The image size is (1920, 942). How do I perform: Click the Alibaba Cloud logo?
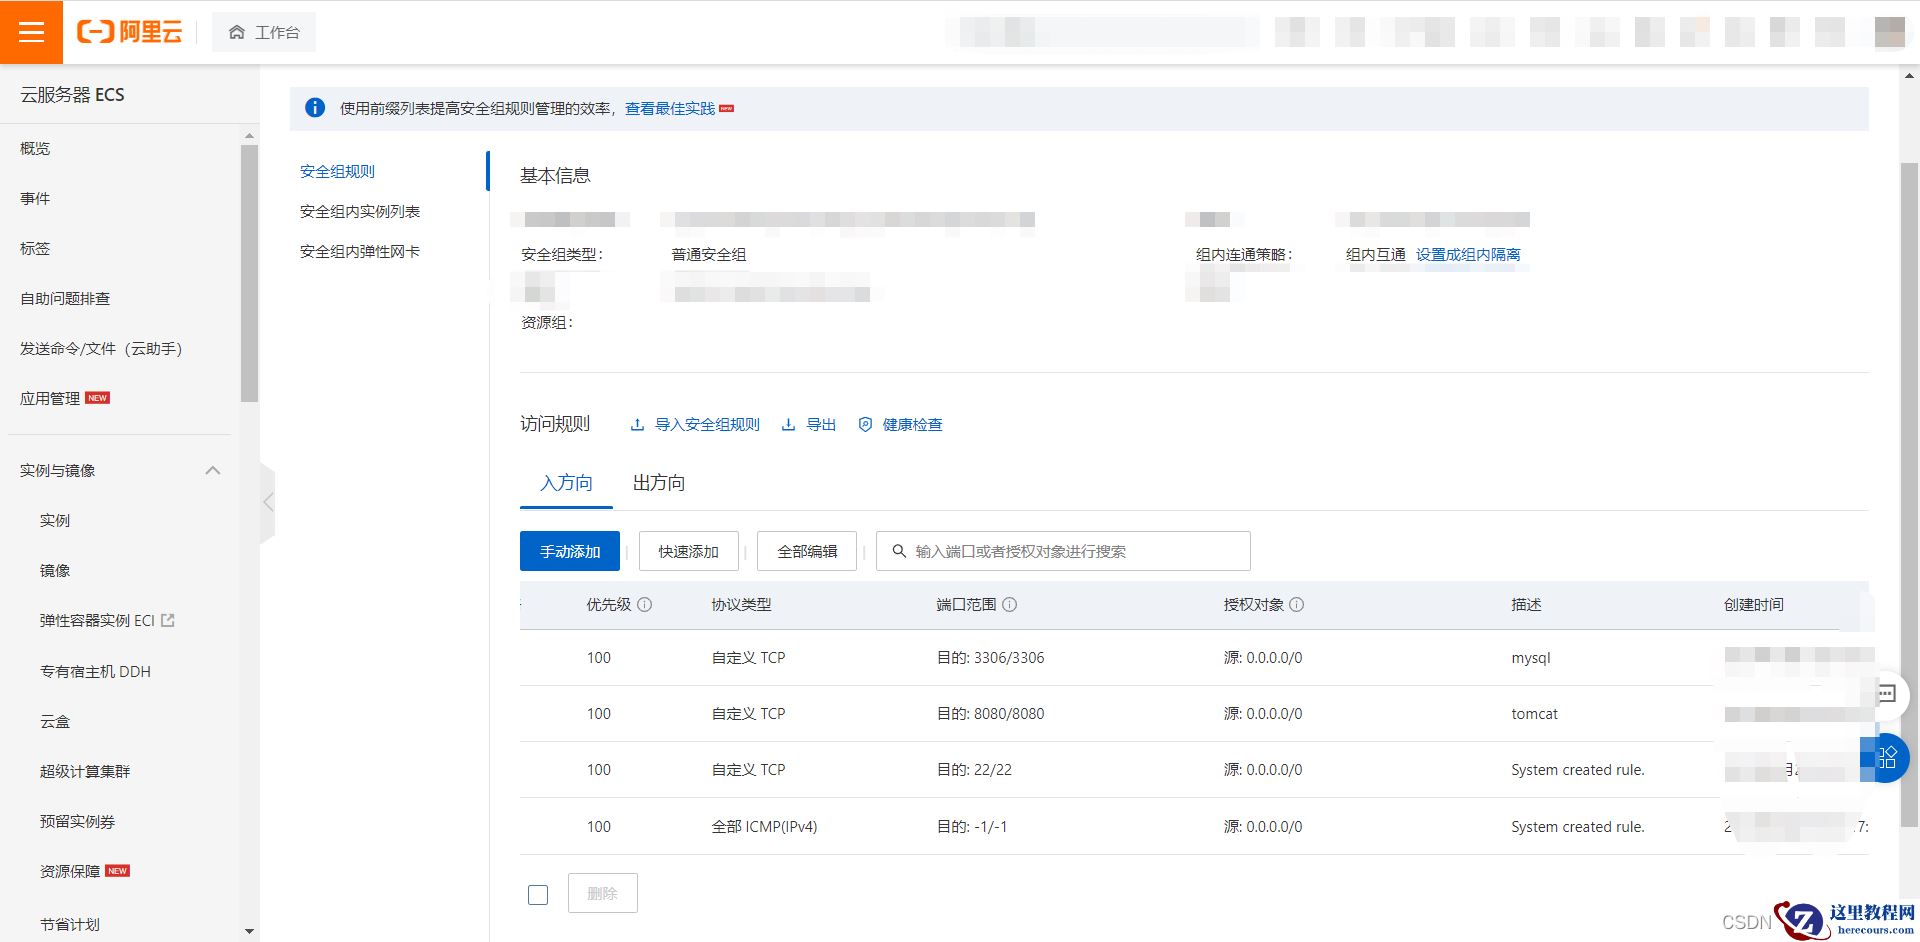point(130,31)
